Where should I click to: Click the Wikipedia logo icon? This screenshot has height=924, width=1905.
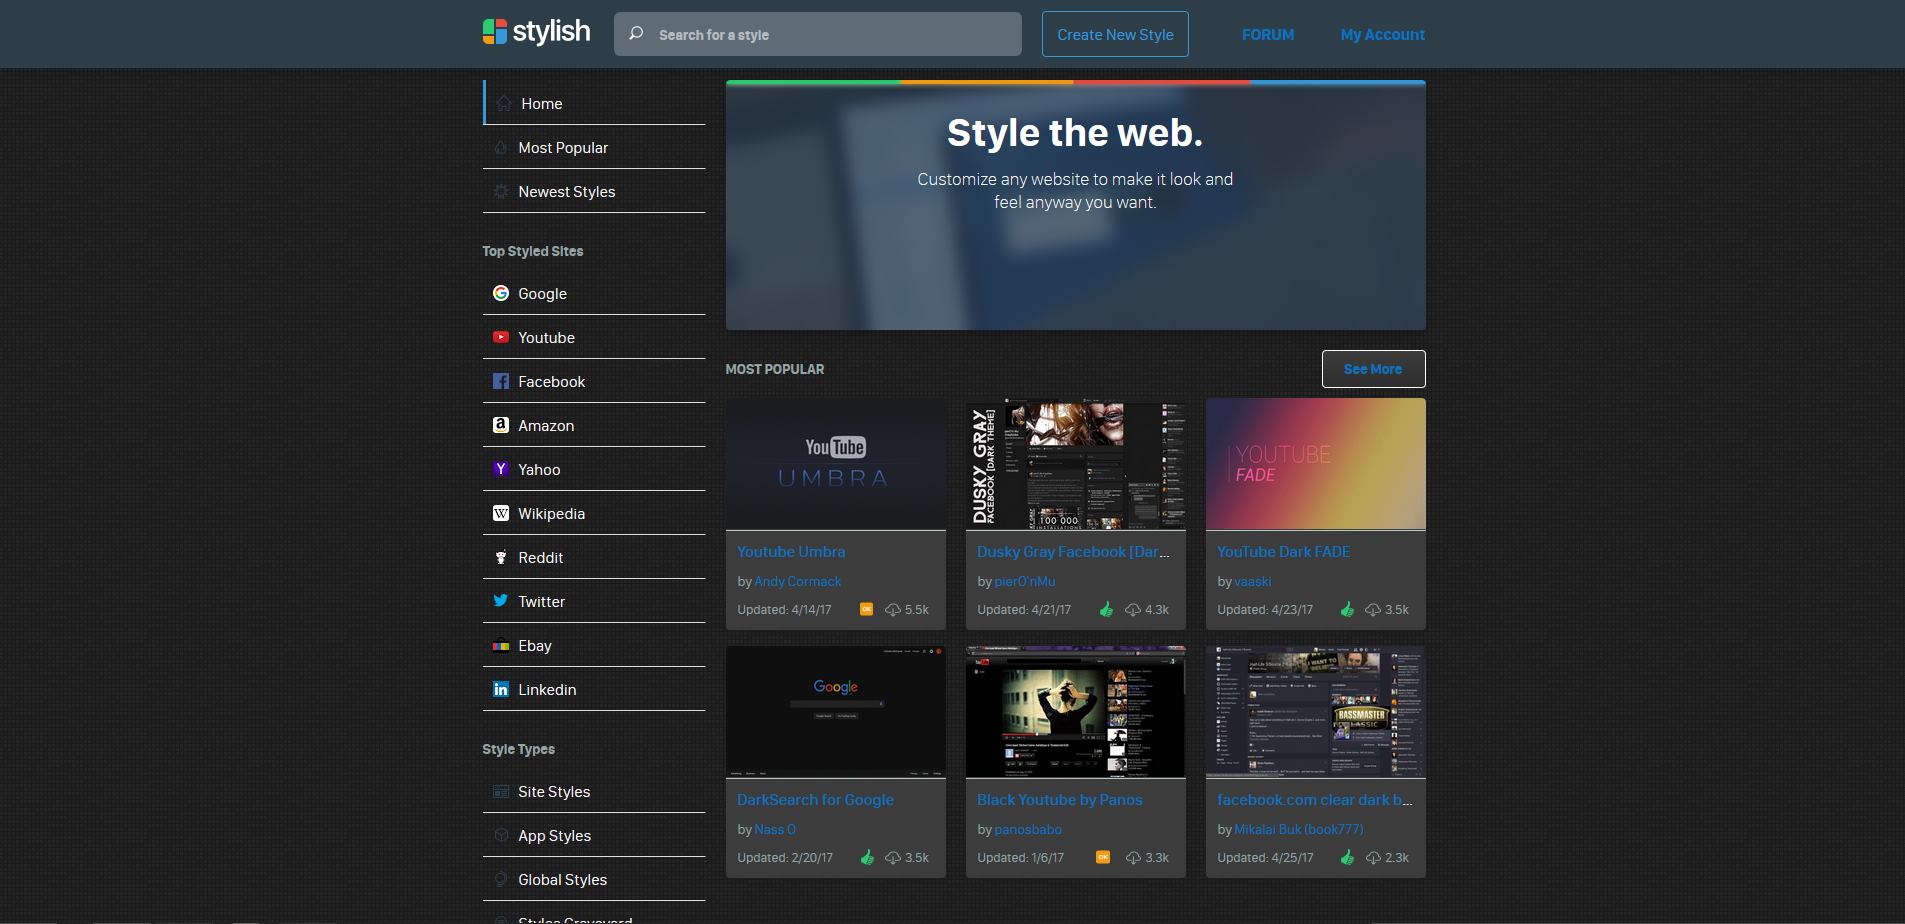coord(501,513)
